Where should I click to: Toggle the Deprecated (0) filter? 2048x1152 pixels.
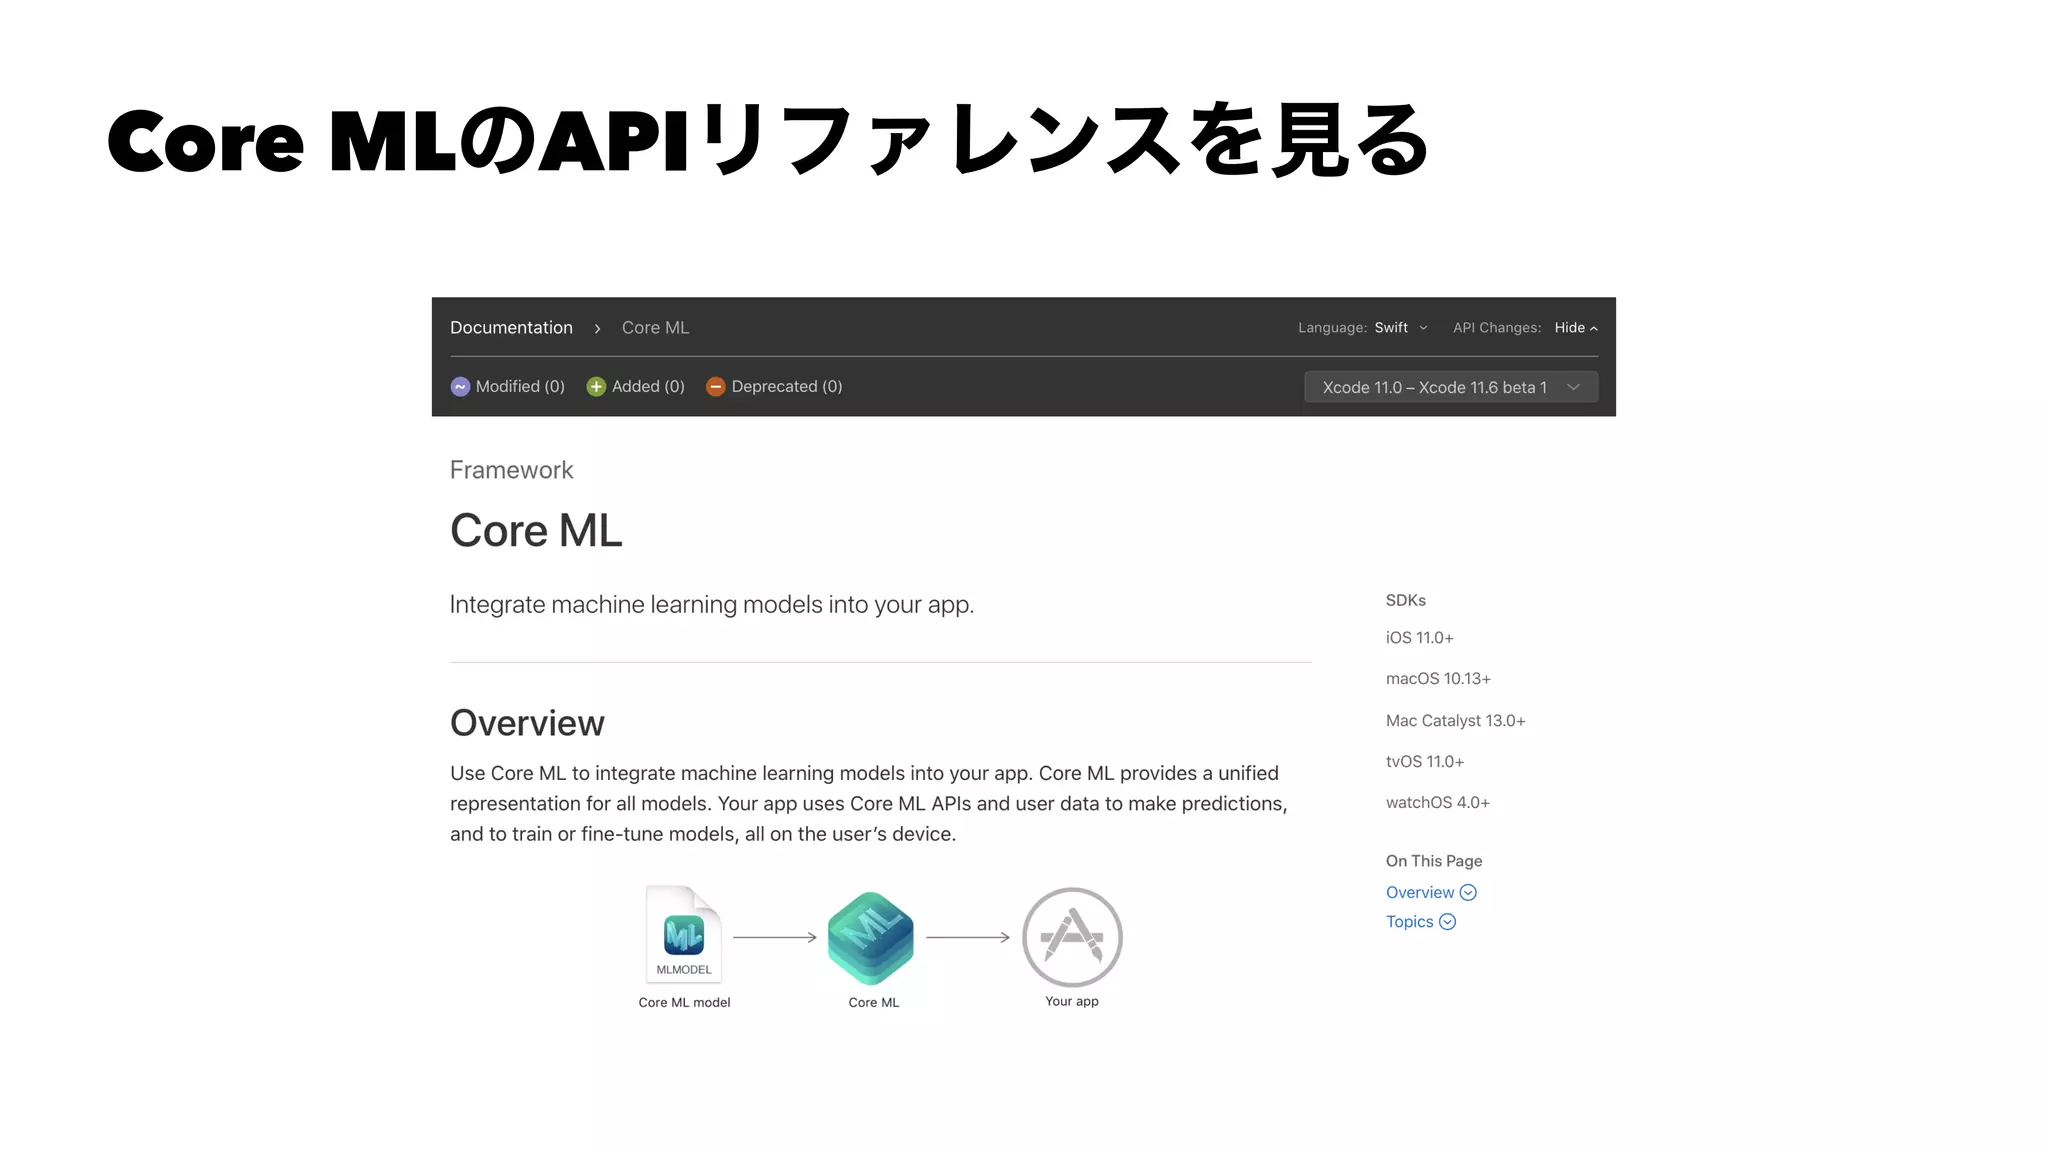774,387
